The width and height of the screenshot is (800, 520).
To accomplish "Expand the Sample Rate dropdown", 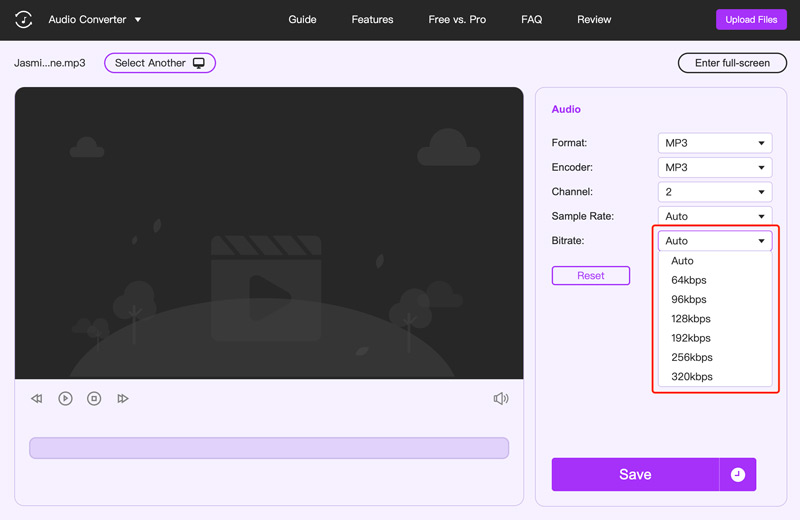I will pos(714,216).
